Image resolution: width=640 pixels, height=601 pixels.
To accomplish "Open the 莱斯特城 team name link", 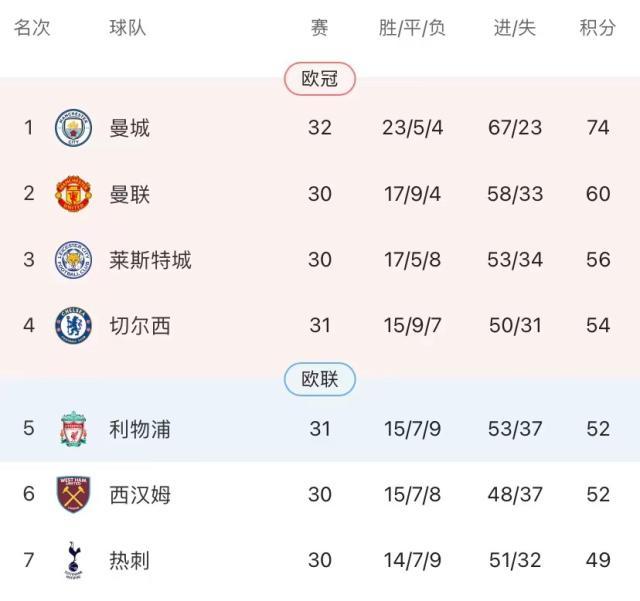I will [x=150, y=260].
